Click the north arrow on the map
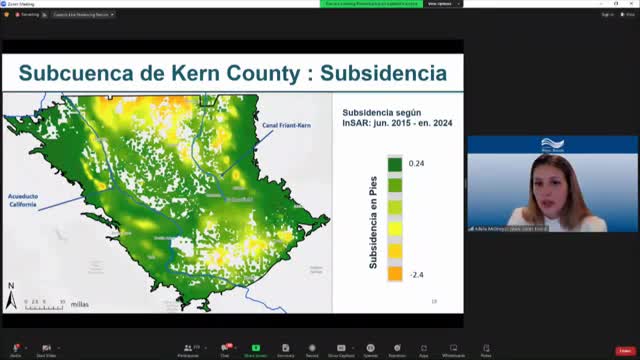 click(x=11, y=296)
